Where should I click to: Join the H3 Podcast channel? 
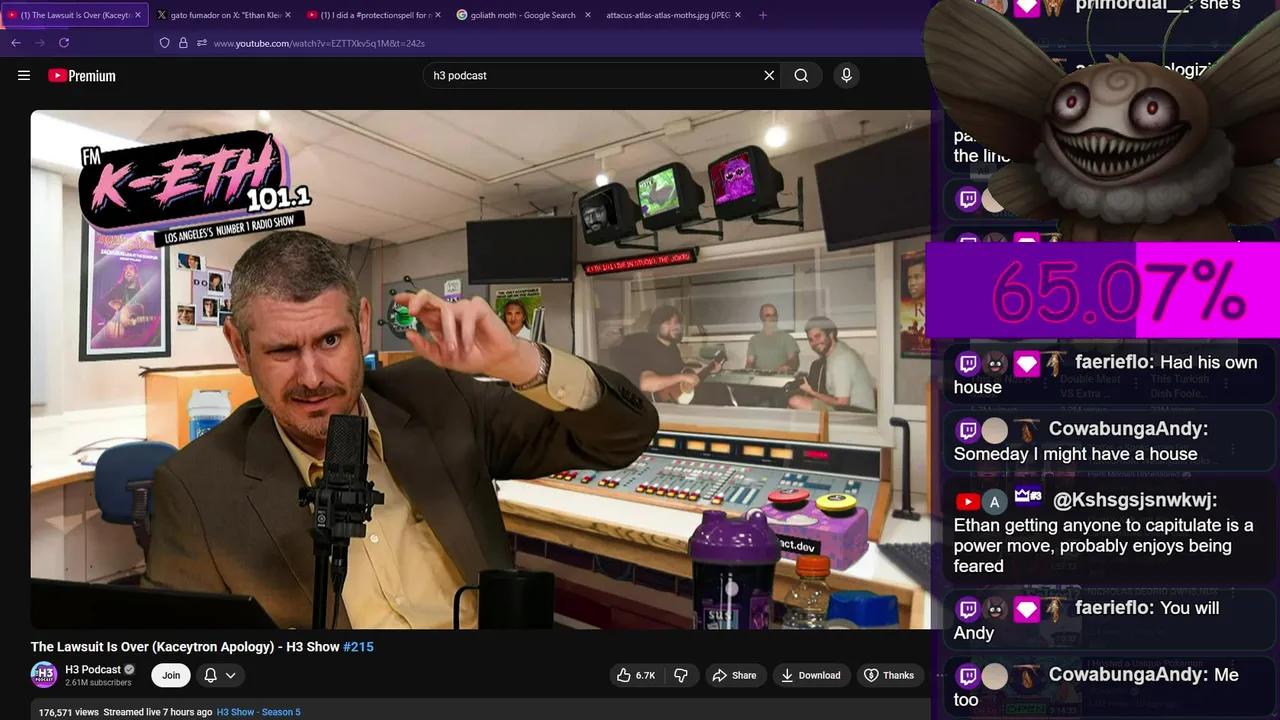171,675
